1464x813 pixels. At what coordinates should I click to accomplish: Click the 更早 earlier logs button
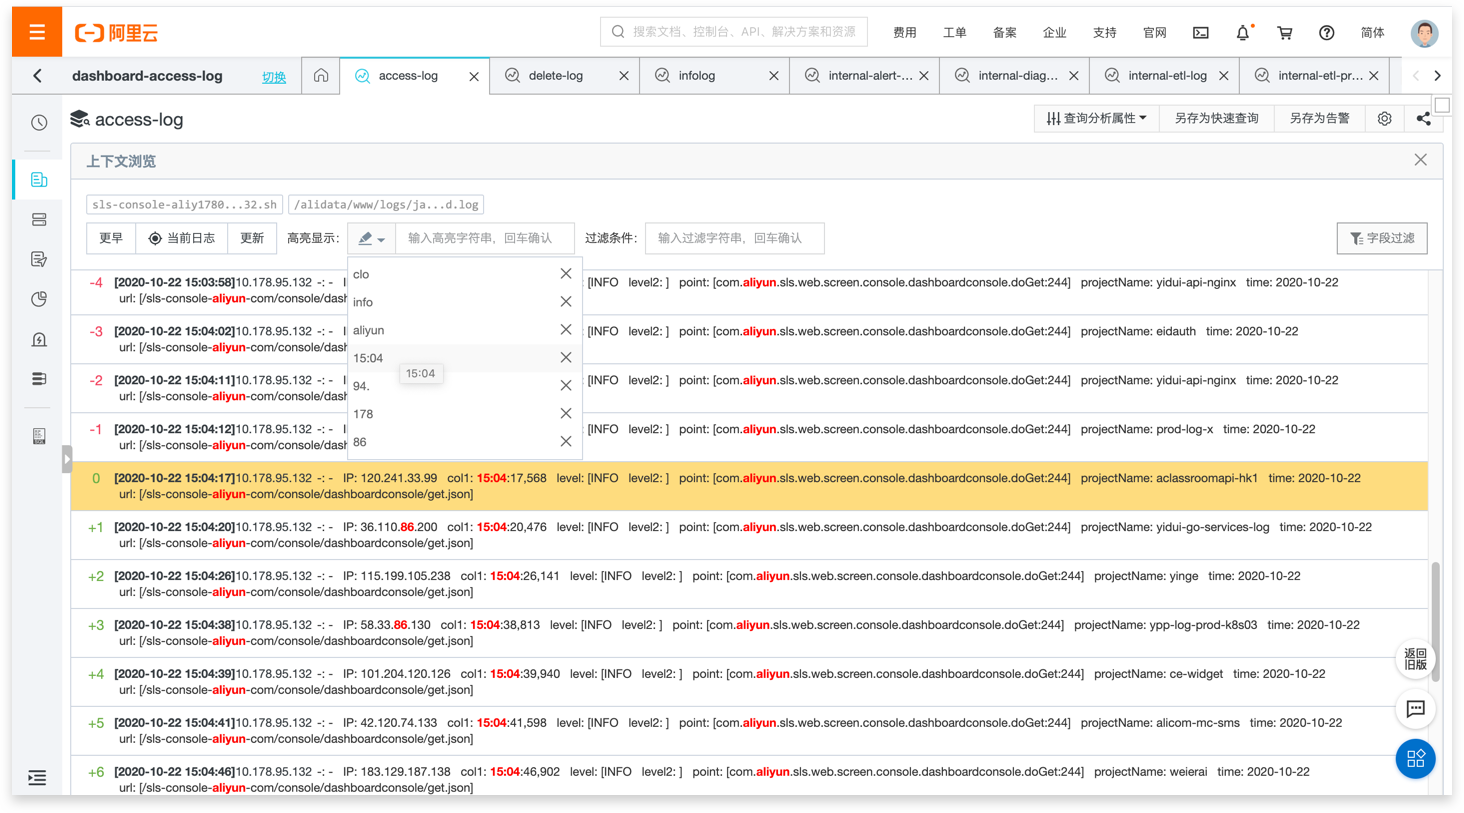[111, 239]
